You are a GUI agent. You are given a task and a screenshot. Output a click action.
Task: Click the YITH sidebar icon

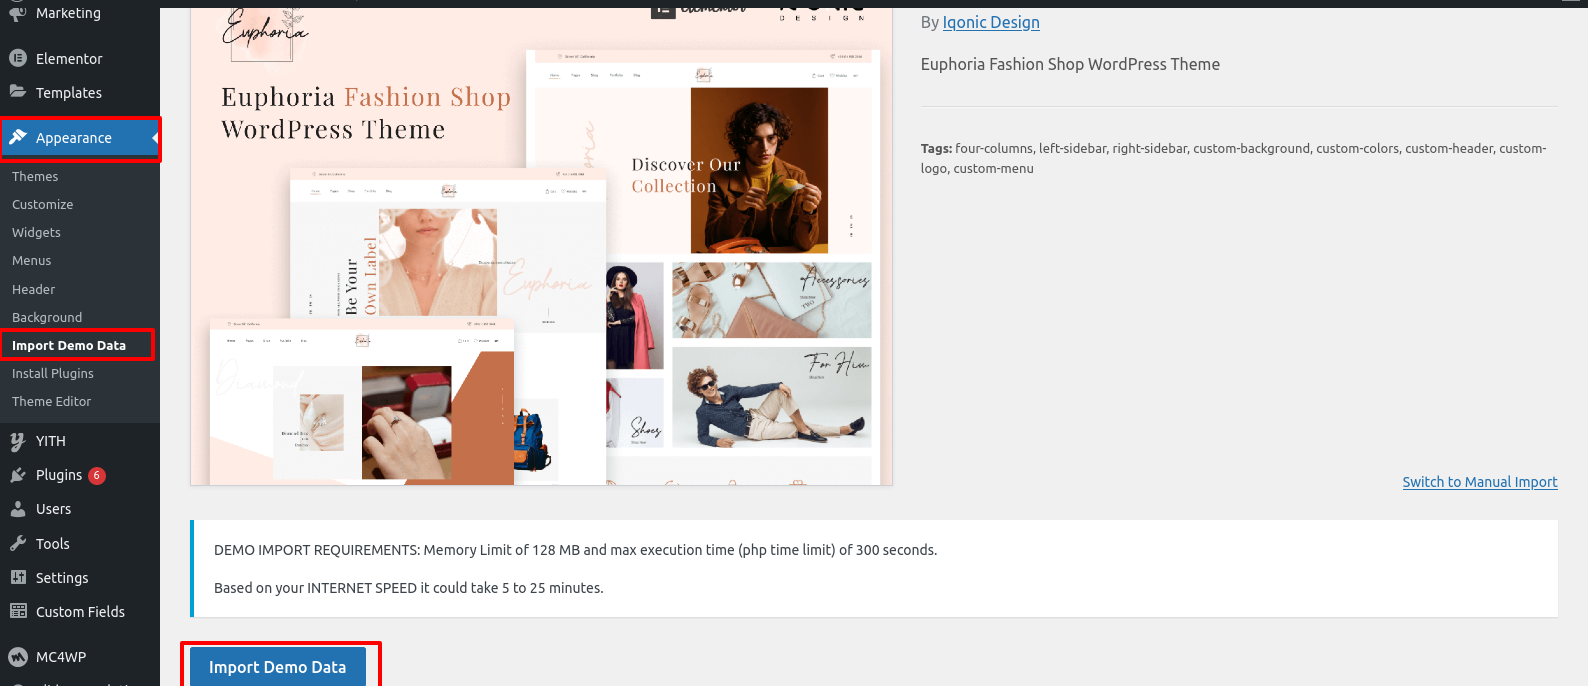coord(18,441)
